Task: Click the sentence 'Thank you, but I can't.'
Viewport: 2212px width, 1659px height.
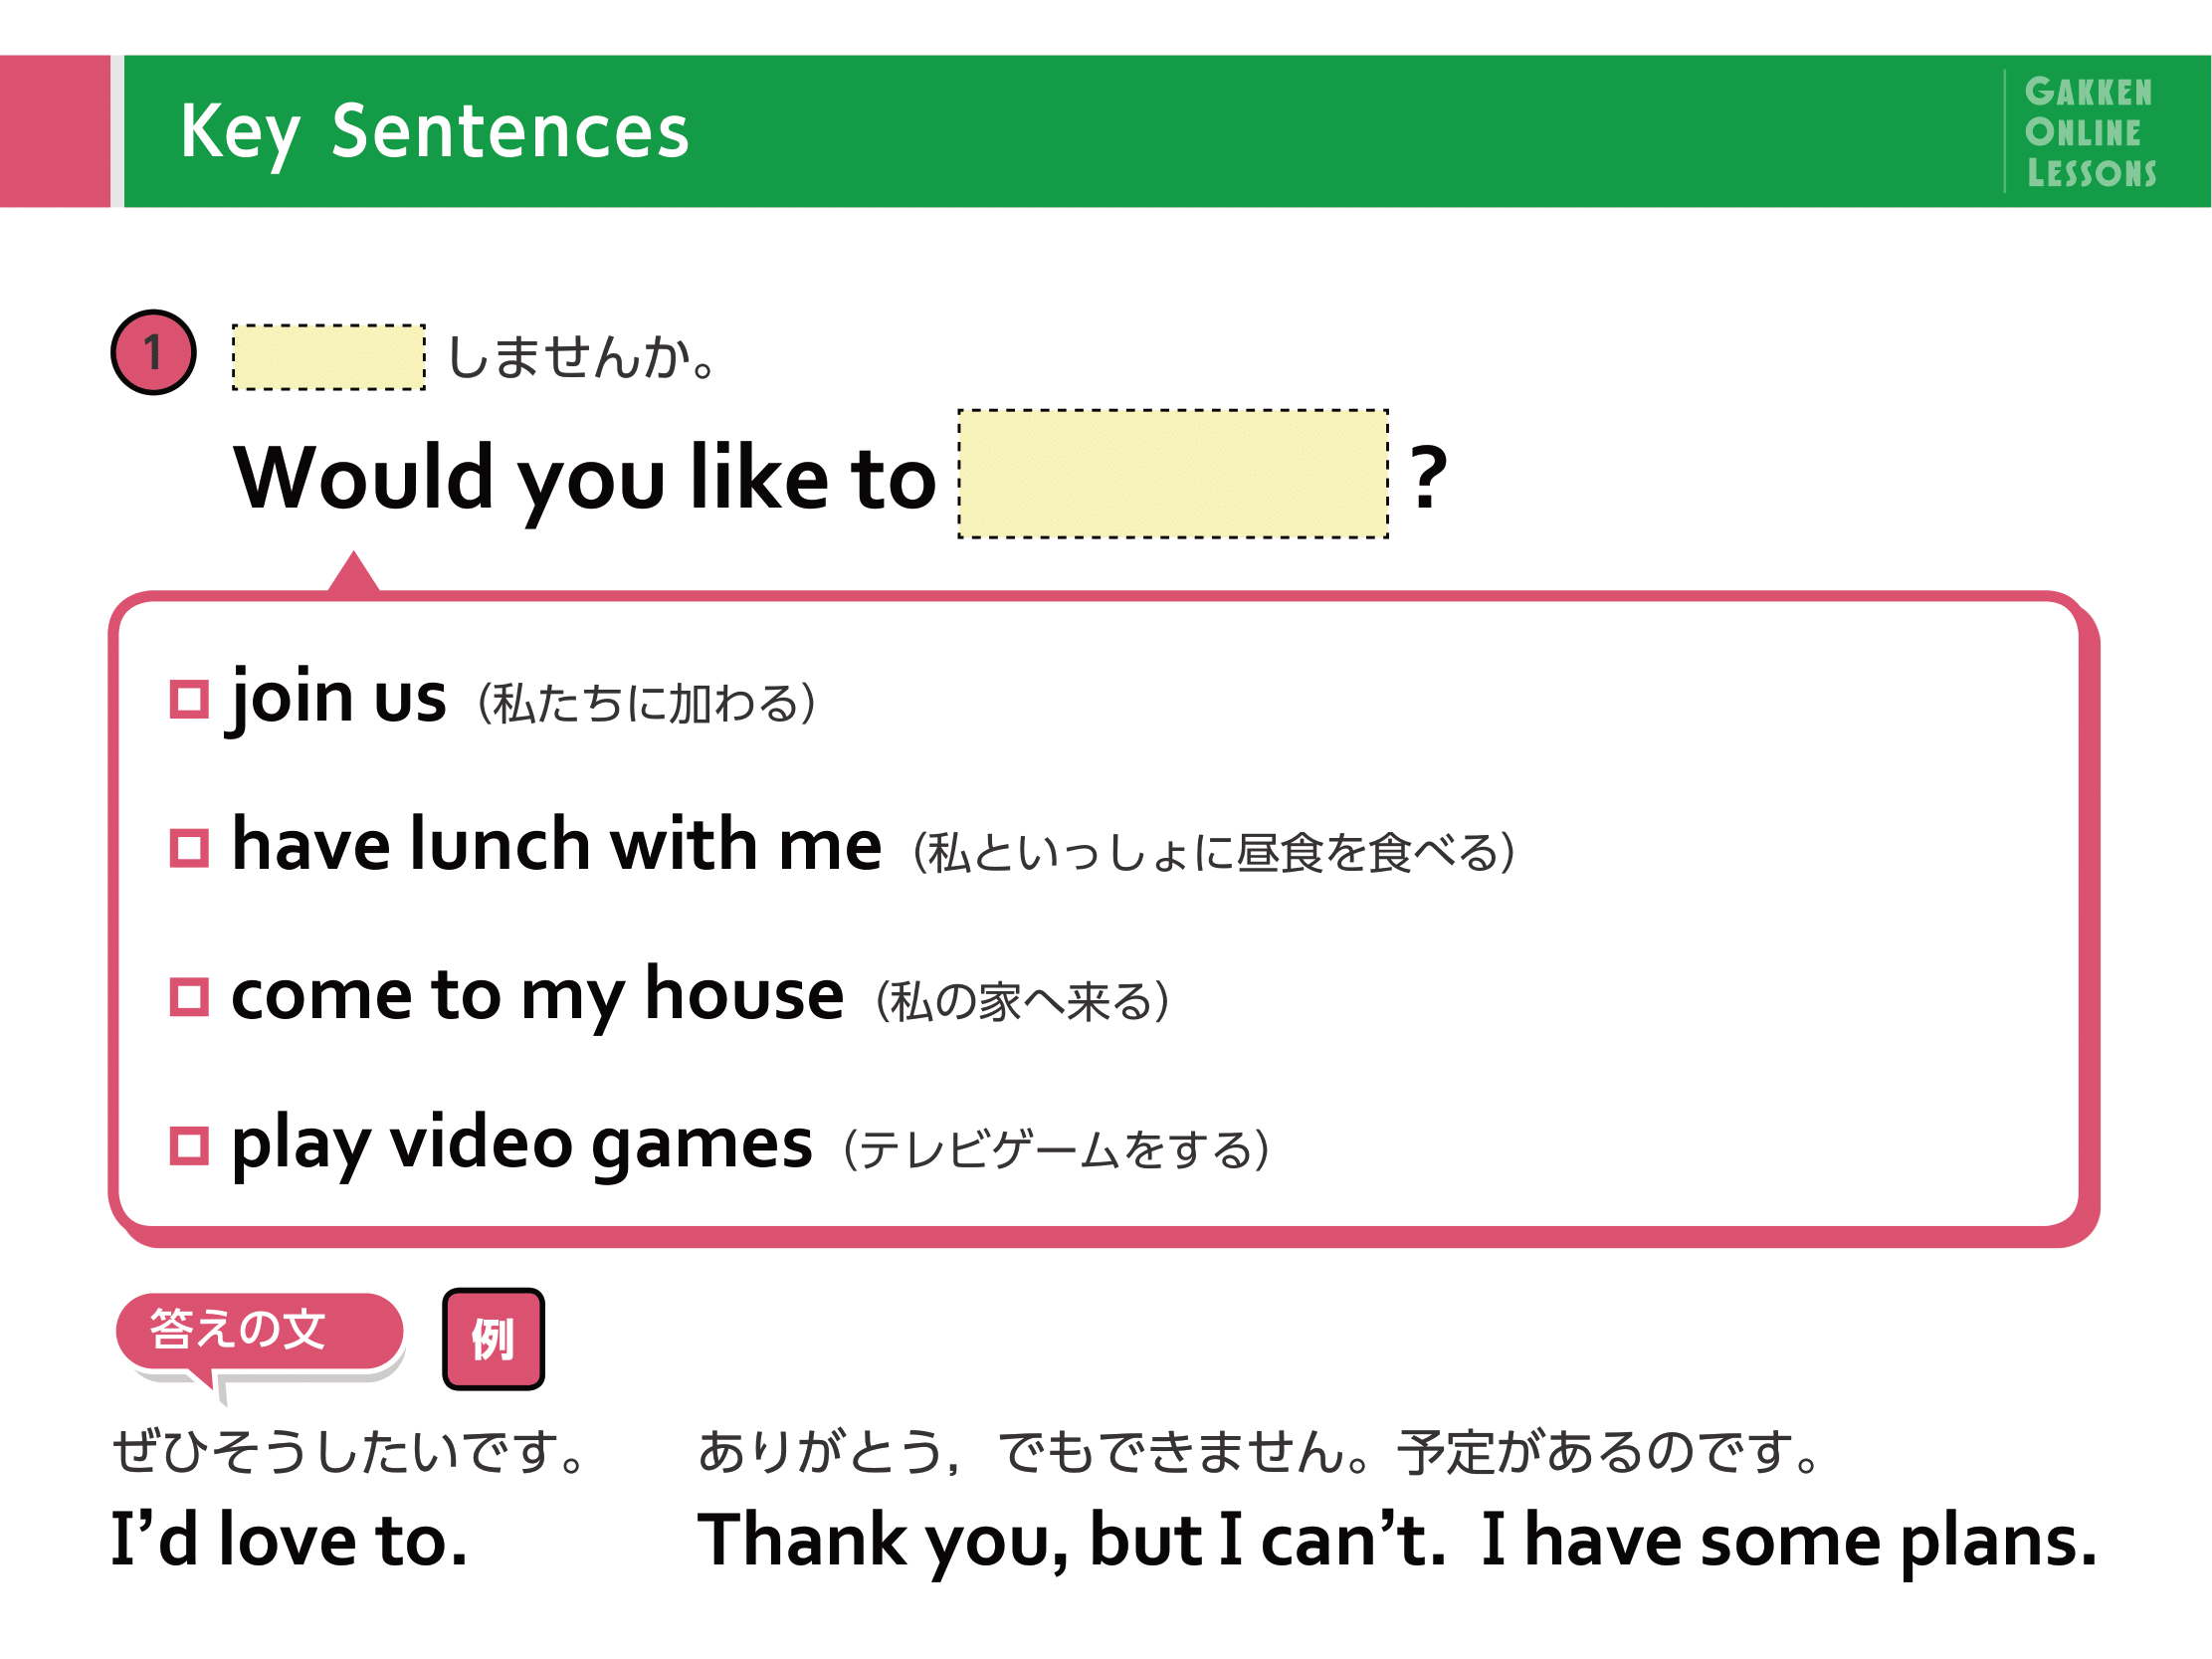Action: tap(1072, 1540)
